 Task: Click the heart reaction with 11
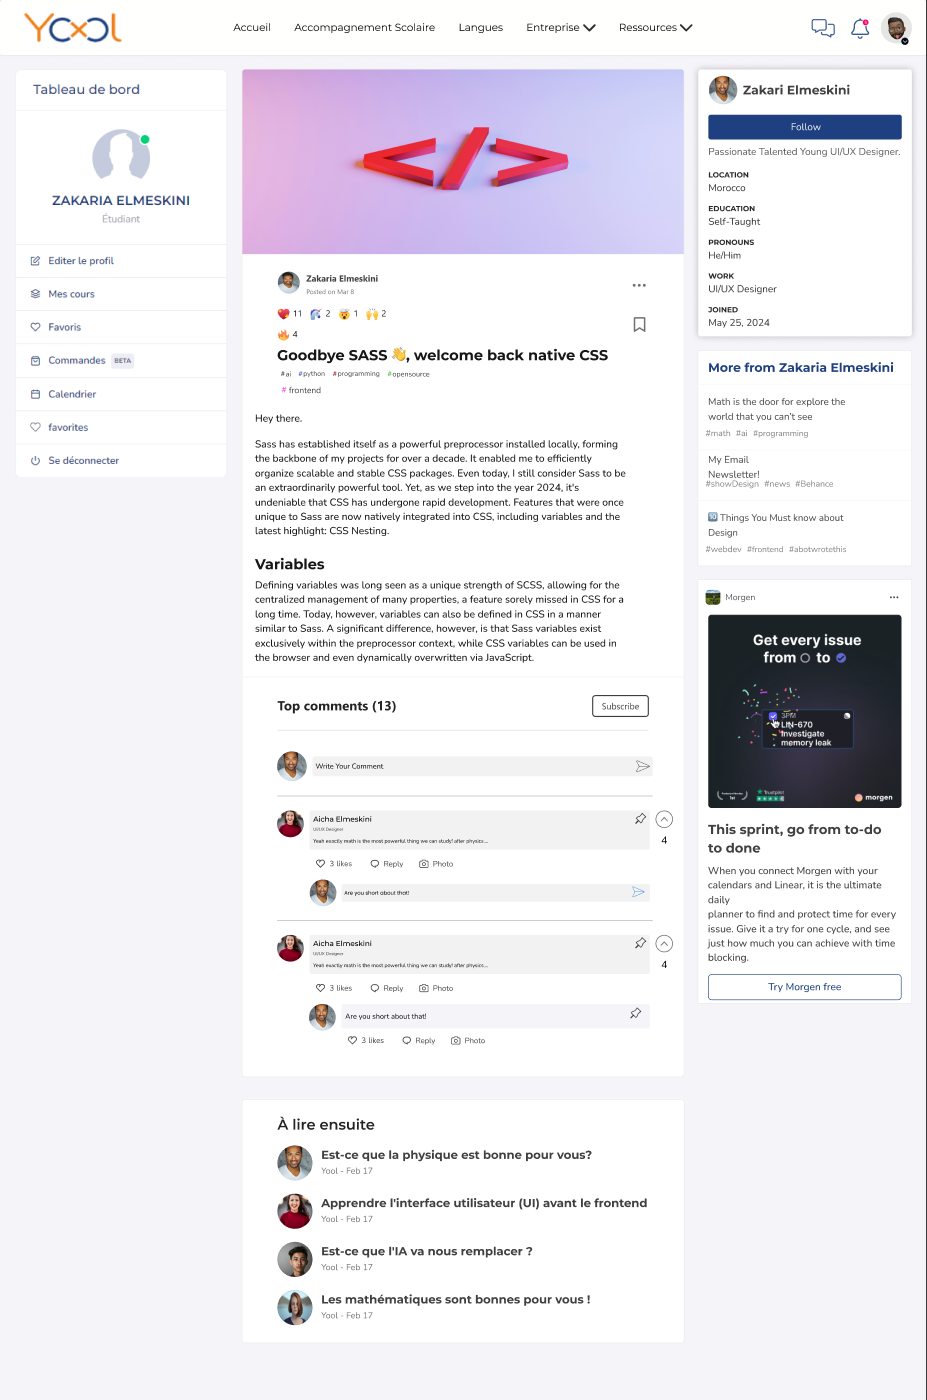click(x=290, y=314)
